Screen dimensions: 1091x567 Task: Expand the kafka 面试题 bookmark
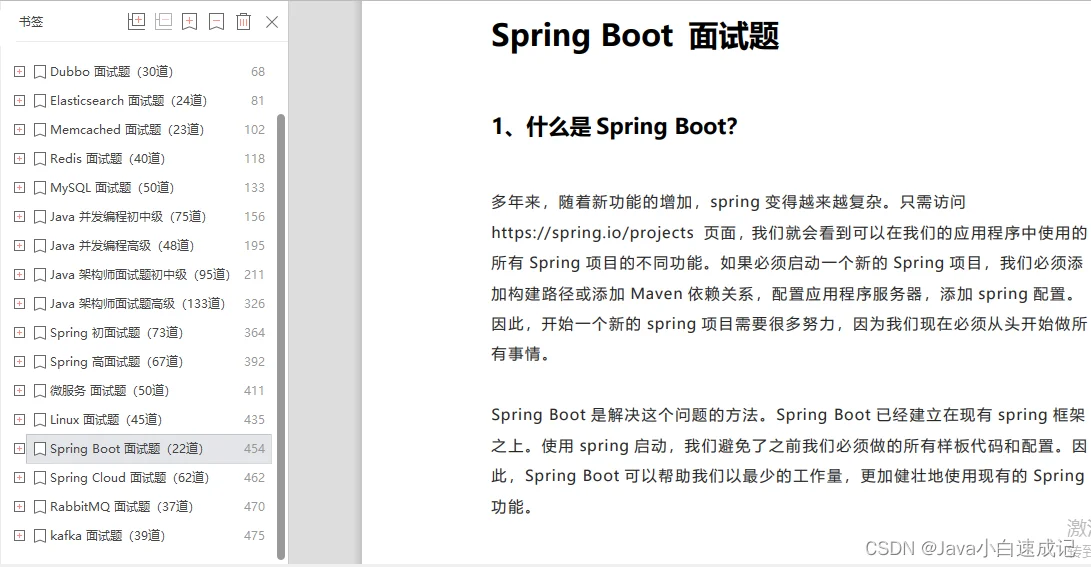coord(19,536)
